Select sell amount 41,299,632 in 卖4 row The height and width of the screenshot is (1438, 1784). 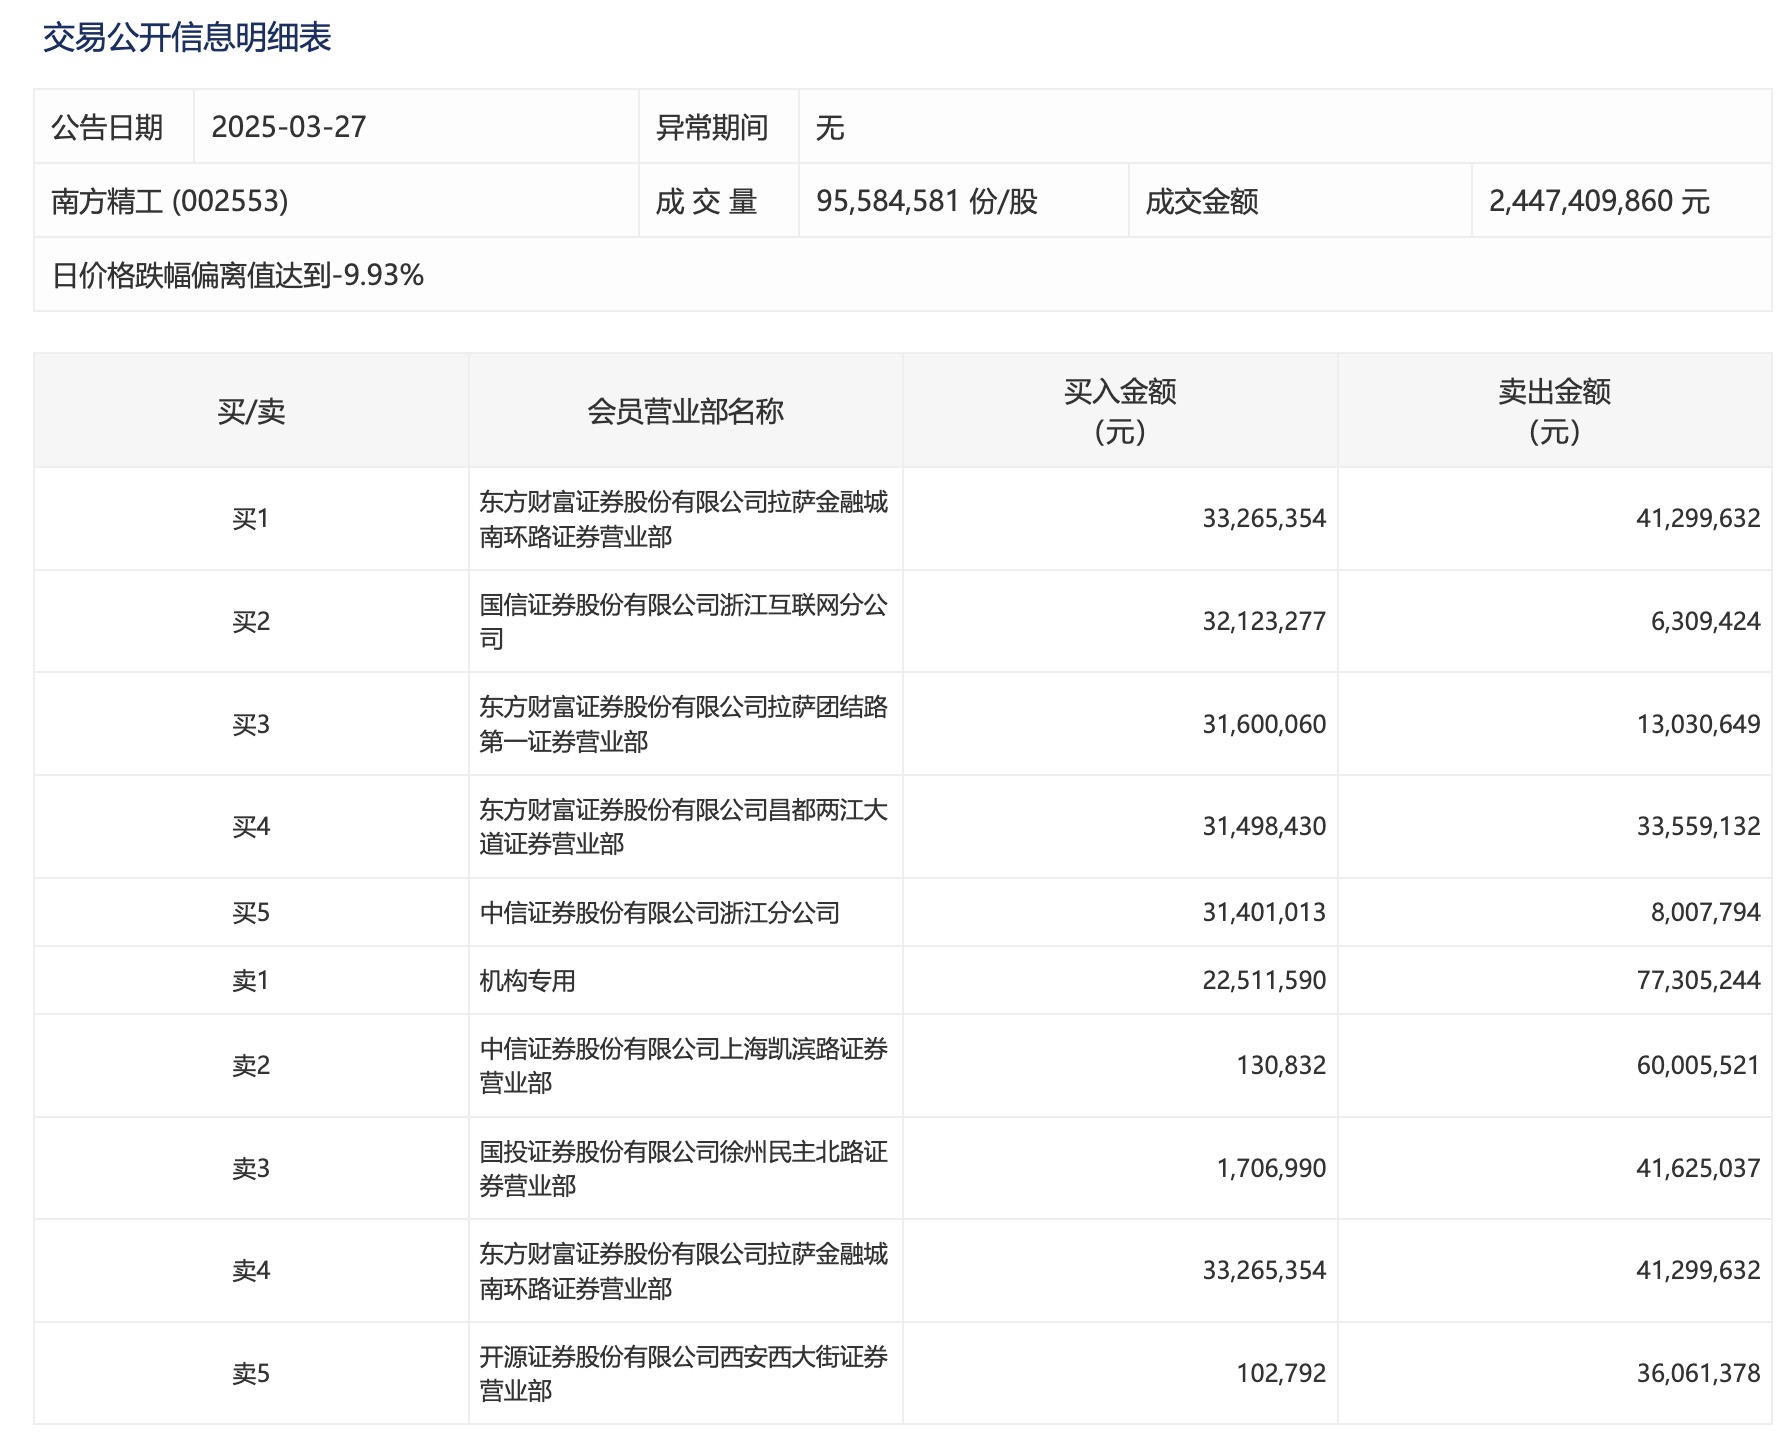[x=1698, y=1270]
